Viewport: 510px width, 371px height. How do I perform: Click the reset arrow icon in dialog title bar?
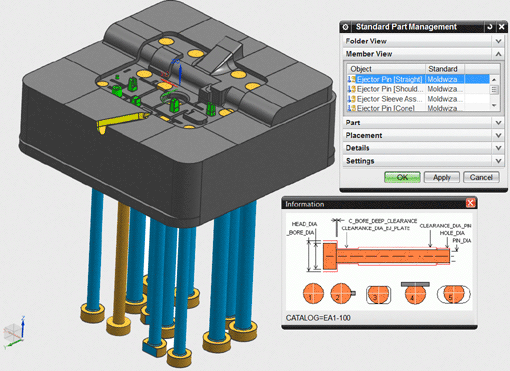[x=489, y=27]
